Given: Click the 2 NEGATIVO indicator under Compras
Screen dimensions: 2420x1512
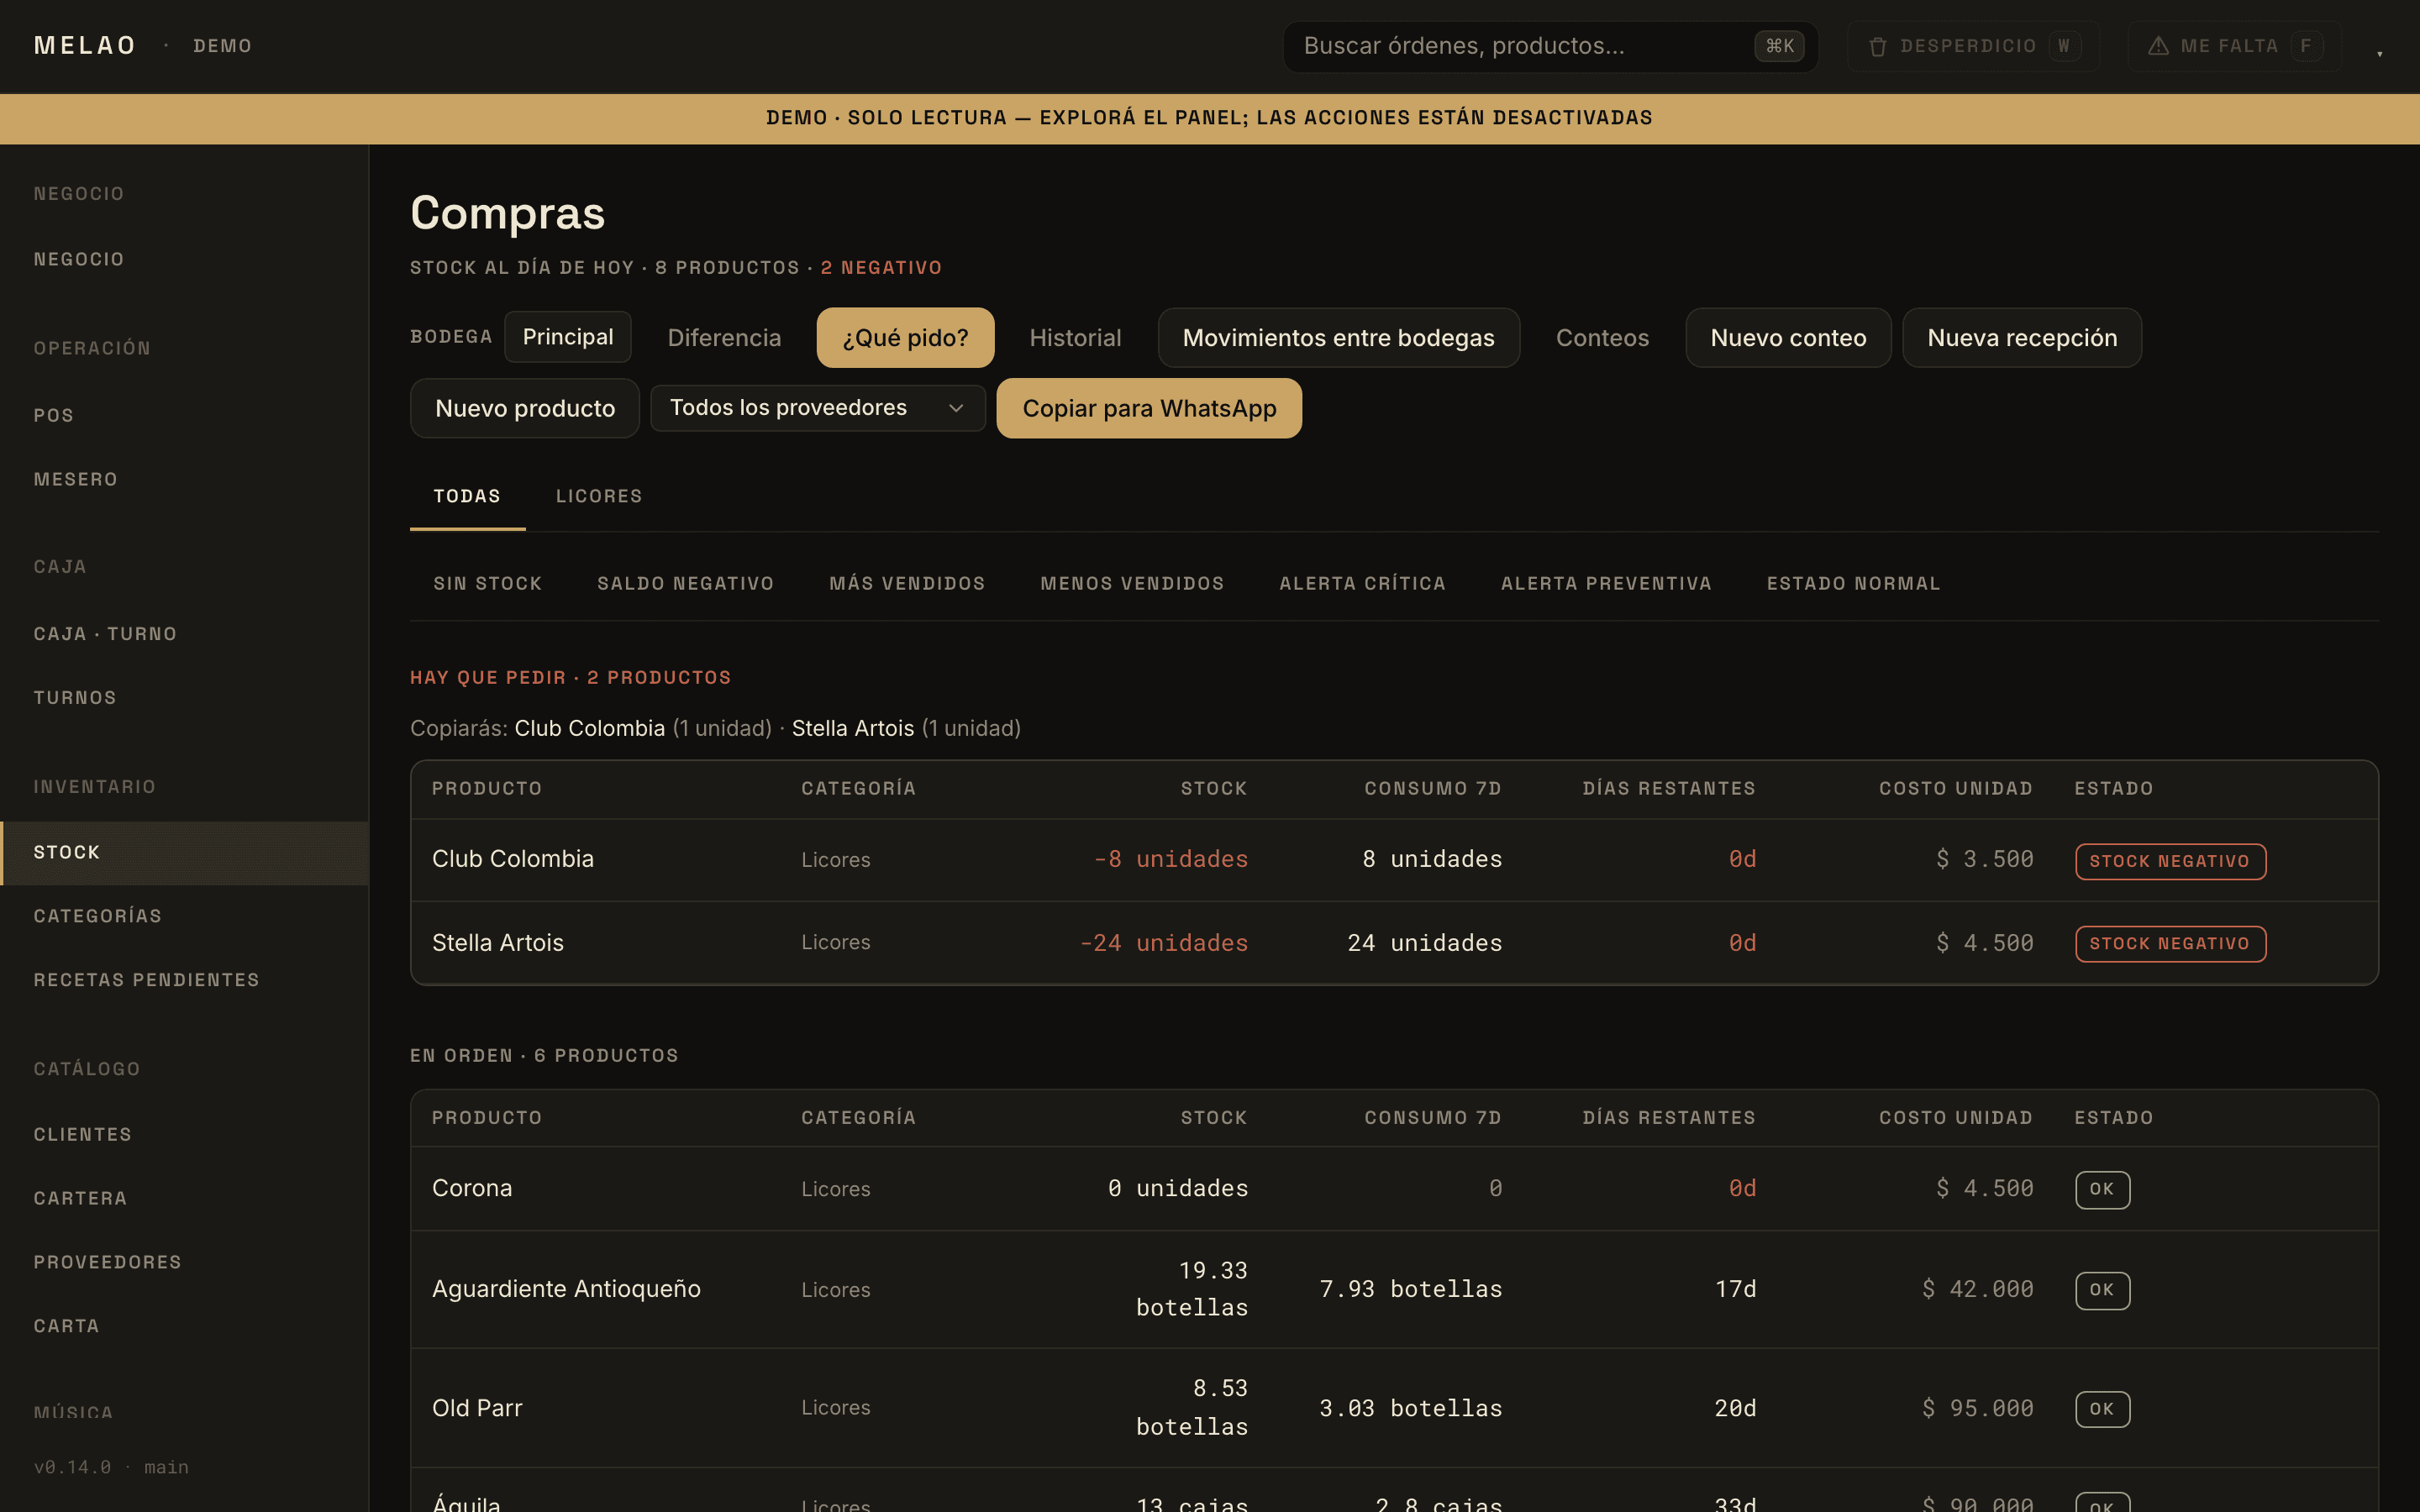Looking at the screenshot, I should pyautogui.click(x=881, y=268).
